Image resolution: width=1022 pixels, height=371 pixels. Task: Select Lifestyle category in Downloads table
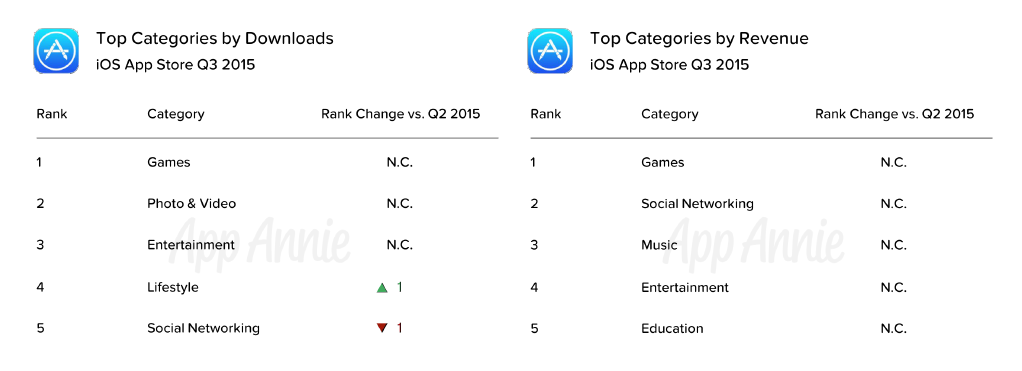(x=173, y=288)
